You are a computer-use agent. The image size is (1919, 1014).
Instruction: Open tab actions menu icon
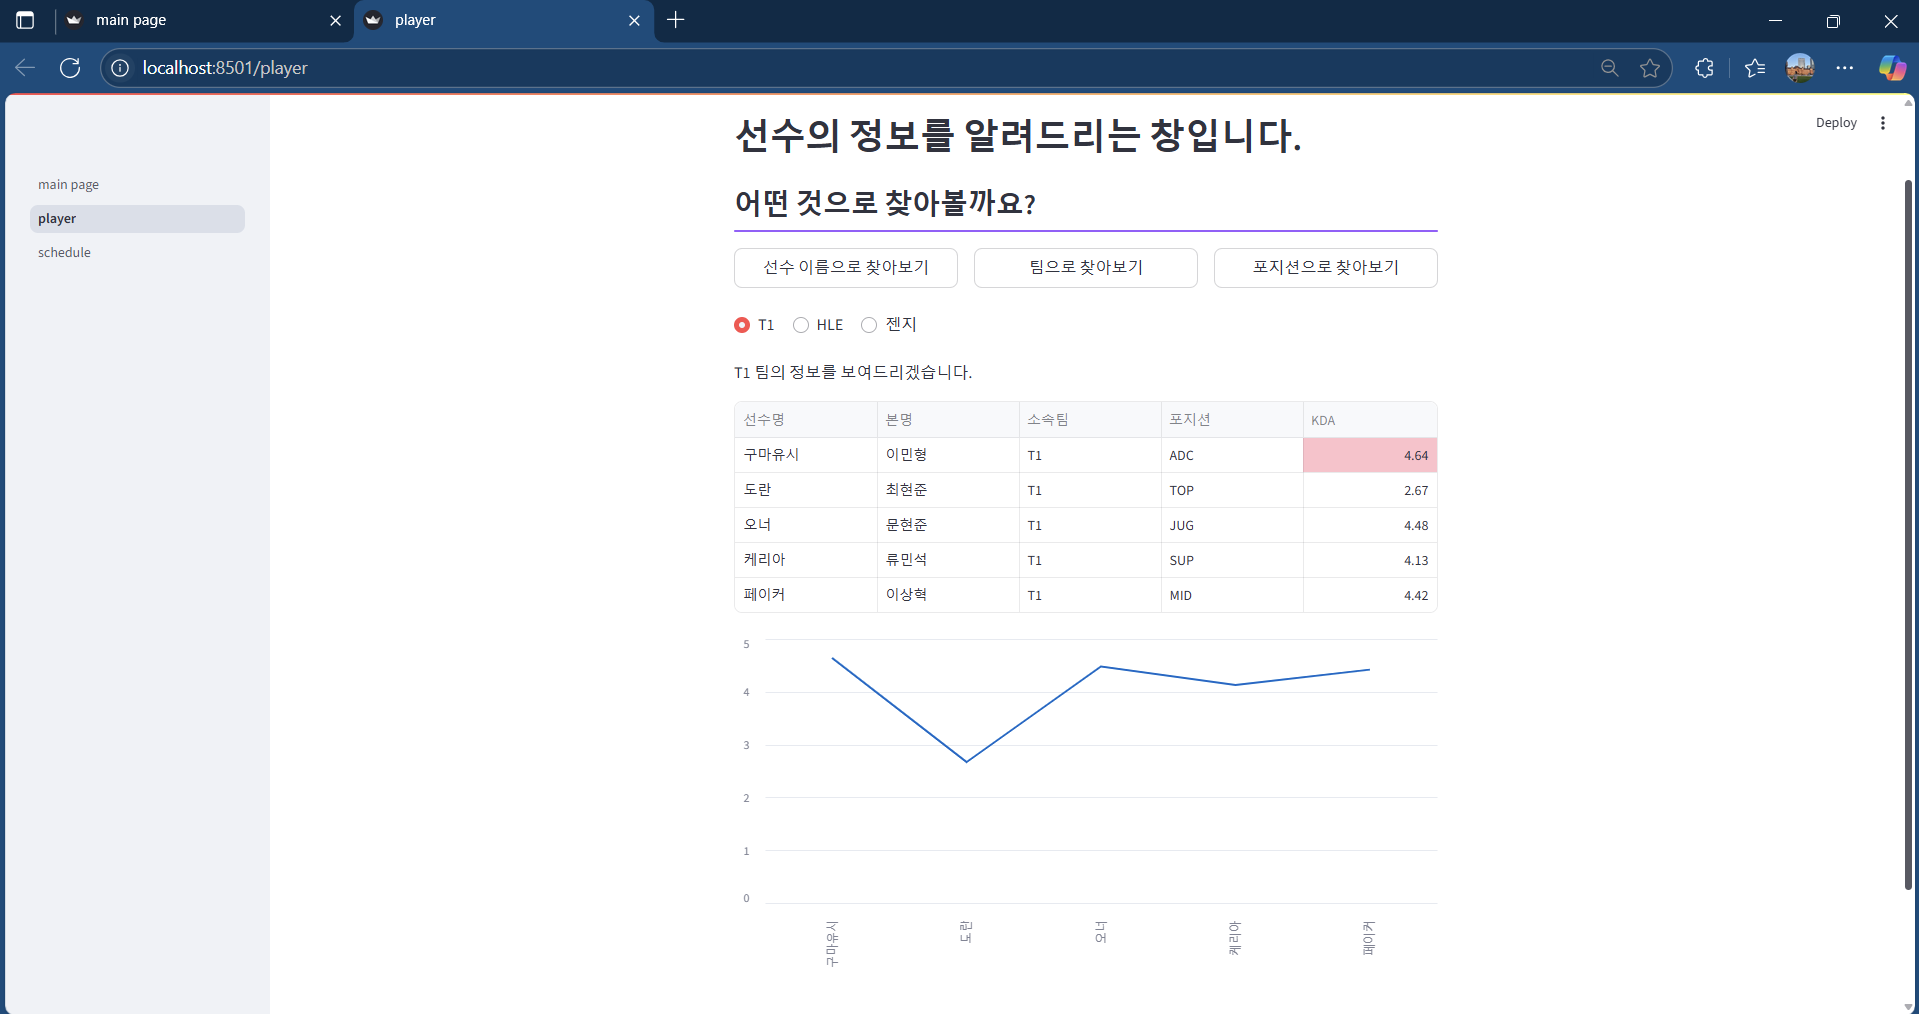(x=25, y=20)
